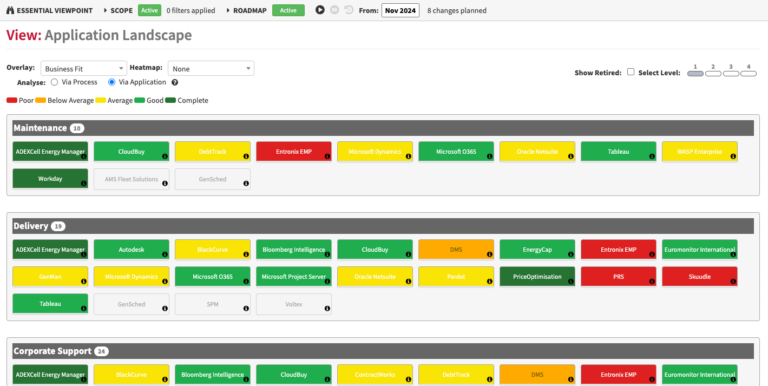Open info icon on PriceOptimisation tile
Screen dimensions: 768x386
coord(571,282)
